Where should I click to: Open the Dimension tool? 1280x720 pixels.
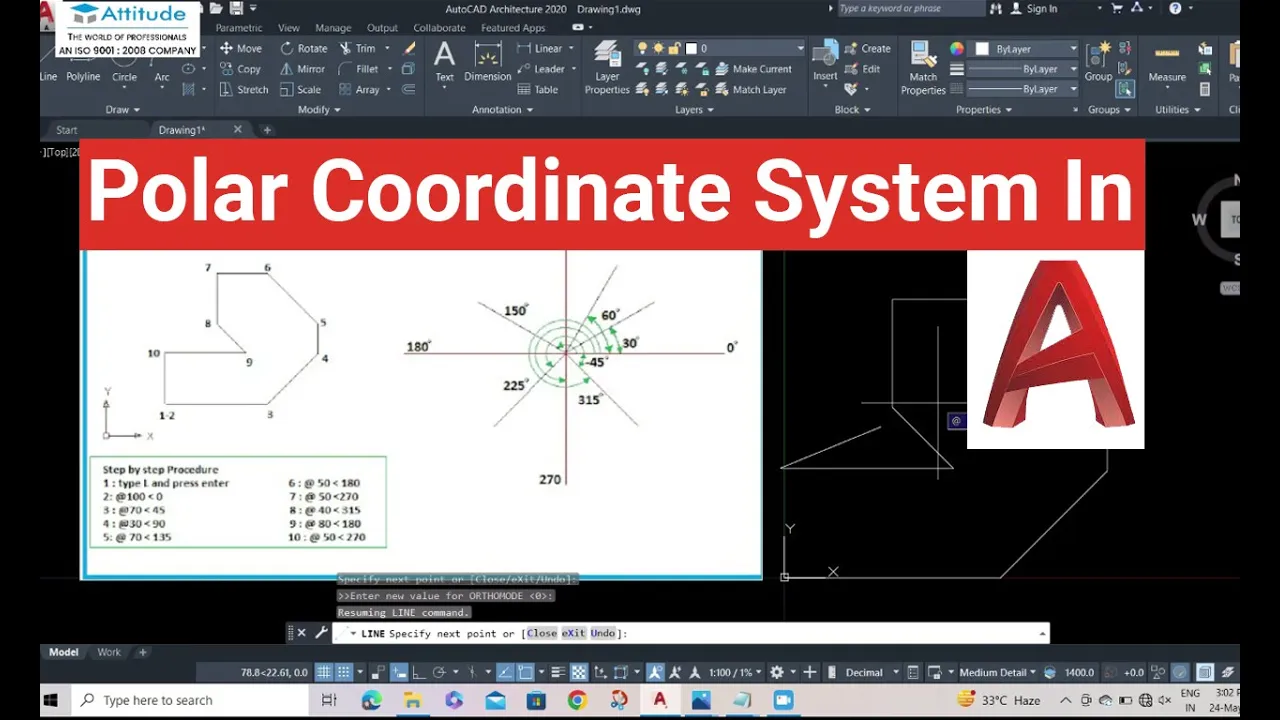click(487, 61)
